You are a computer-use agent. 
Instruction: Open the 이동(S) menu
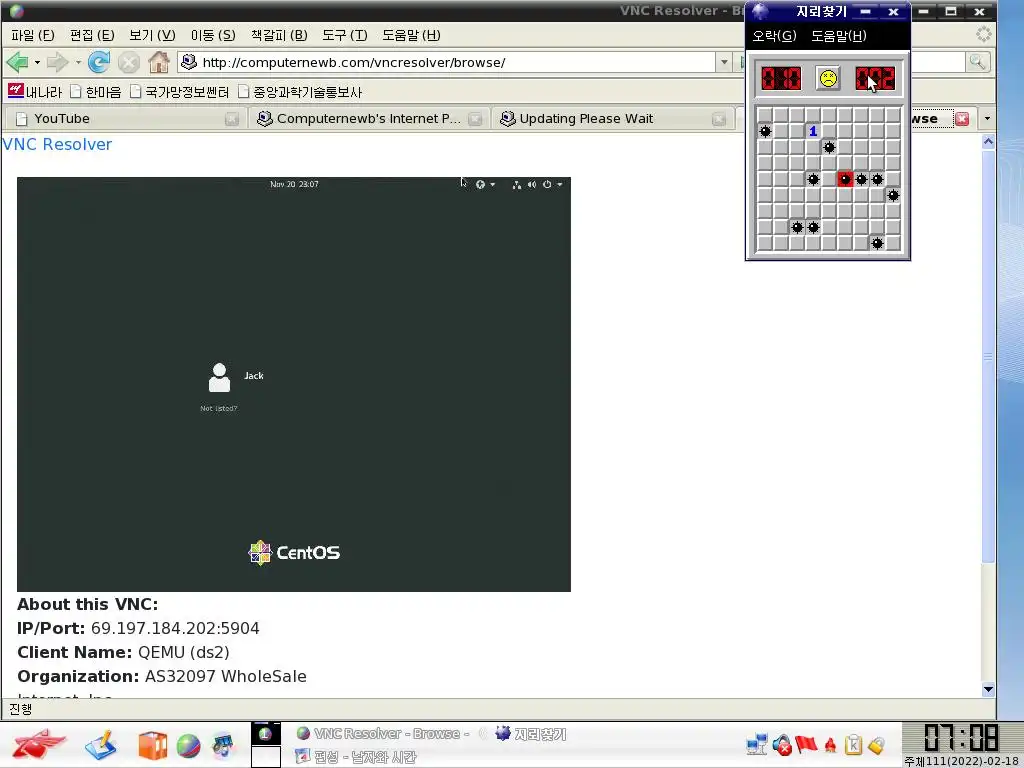[213, 35]
